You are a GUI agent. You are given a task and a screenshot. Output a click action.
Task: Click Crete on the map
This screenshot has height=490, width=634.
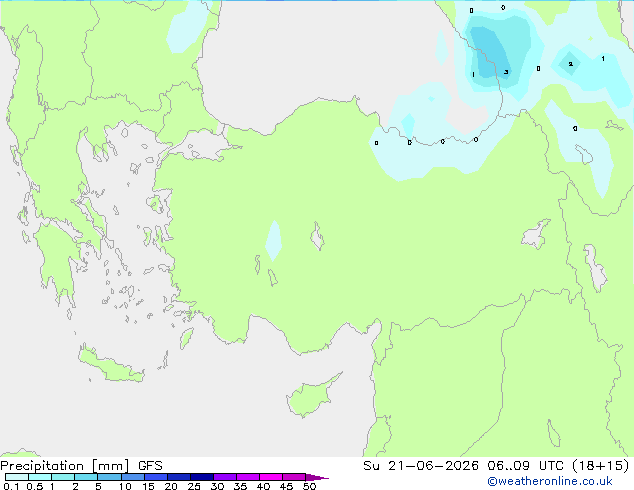pos(111,365)
